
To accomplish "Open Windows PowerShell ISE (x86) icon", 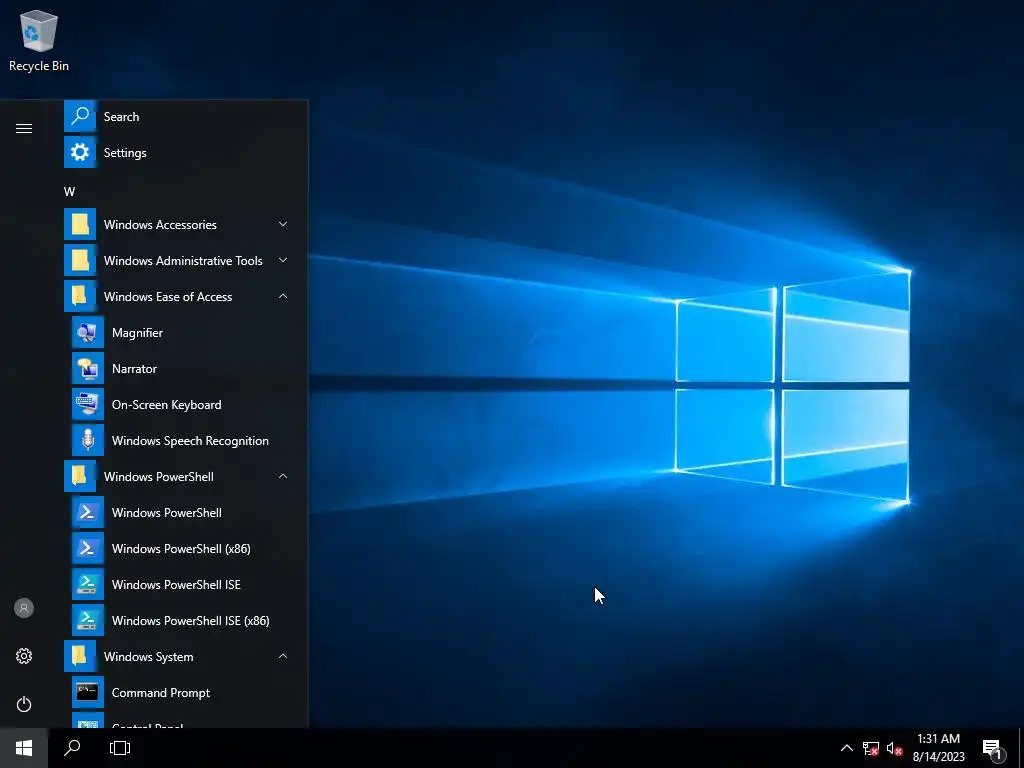I will tap(88, 620).
